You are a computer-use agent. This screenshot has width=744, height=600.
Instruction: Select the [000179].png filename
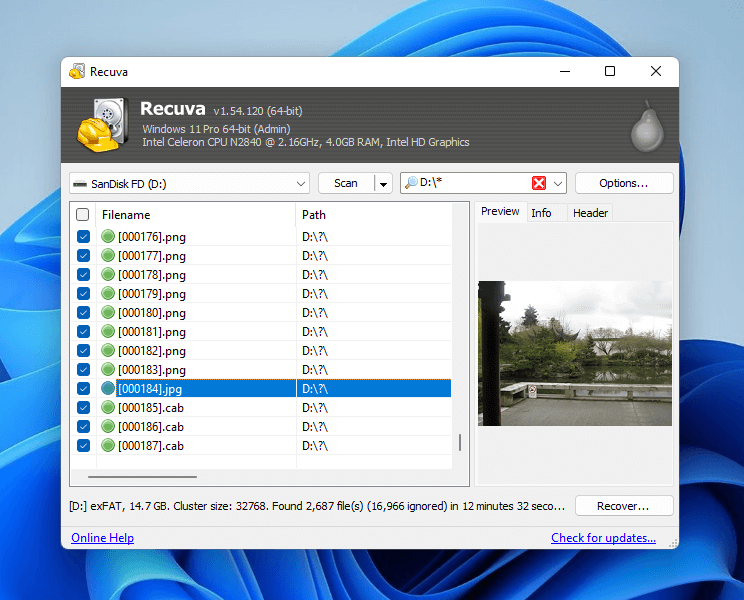click(x=152, y=294)
